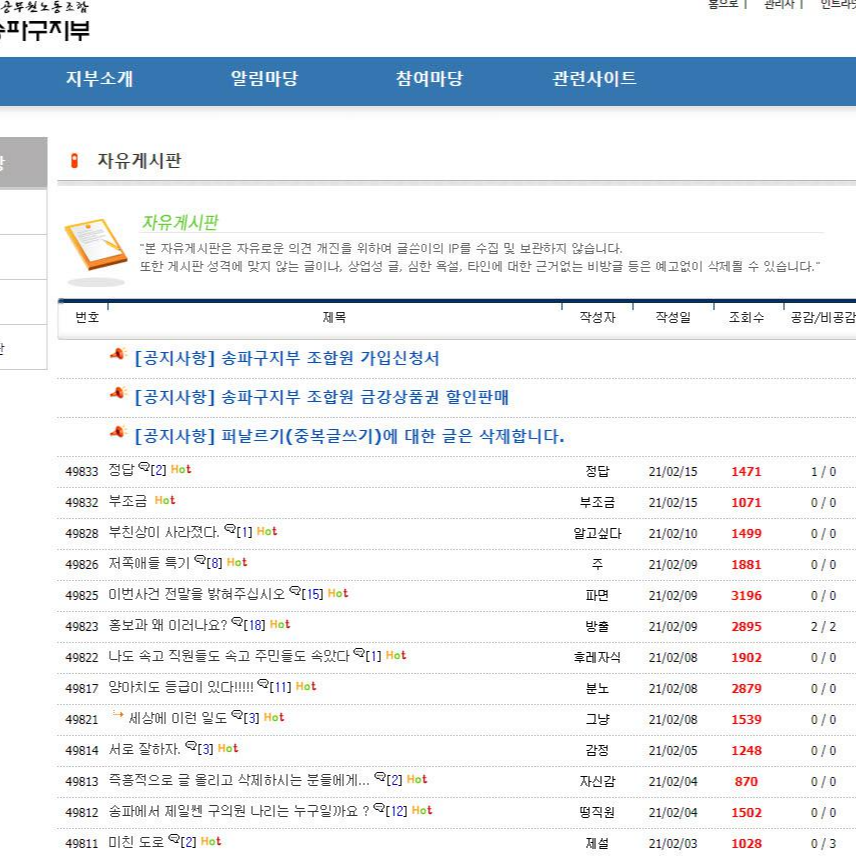Click comment bubble icon on 세상에 이런 일도

237,715
